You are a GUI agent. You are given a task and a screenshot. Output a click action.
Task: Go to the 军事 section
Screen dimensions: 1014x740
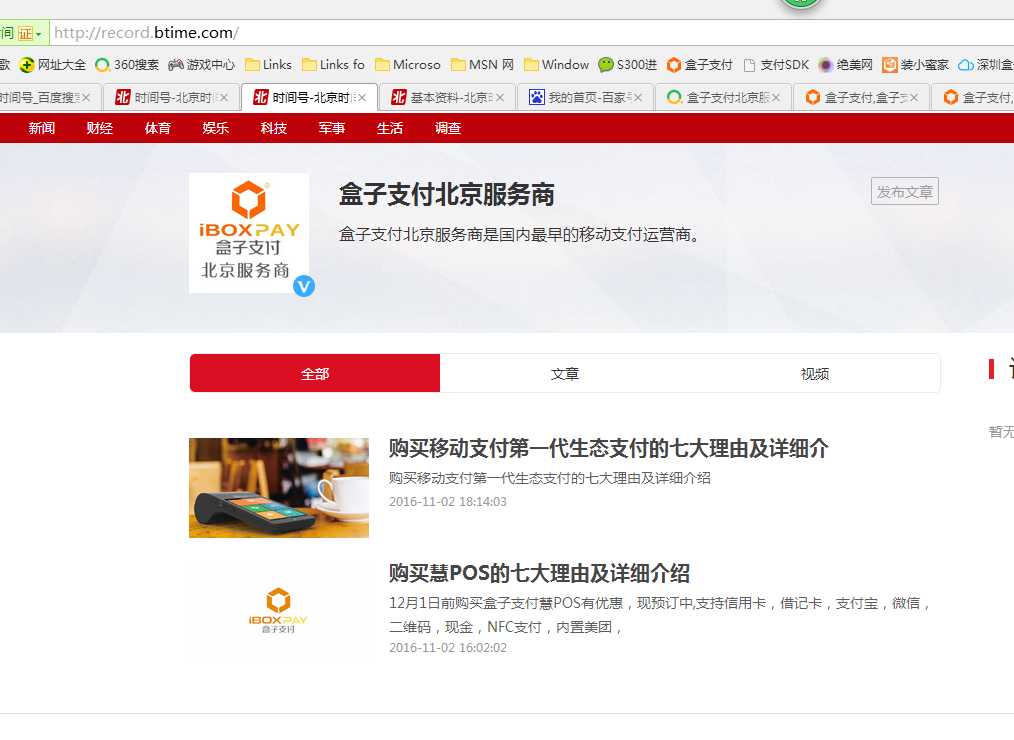[x=332, y=128]
